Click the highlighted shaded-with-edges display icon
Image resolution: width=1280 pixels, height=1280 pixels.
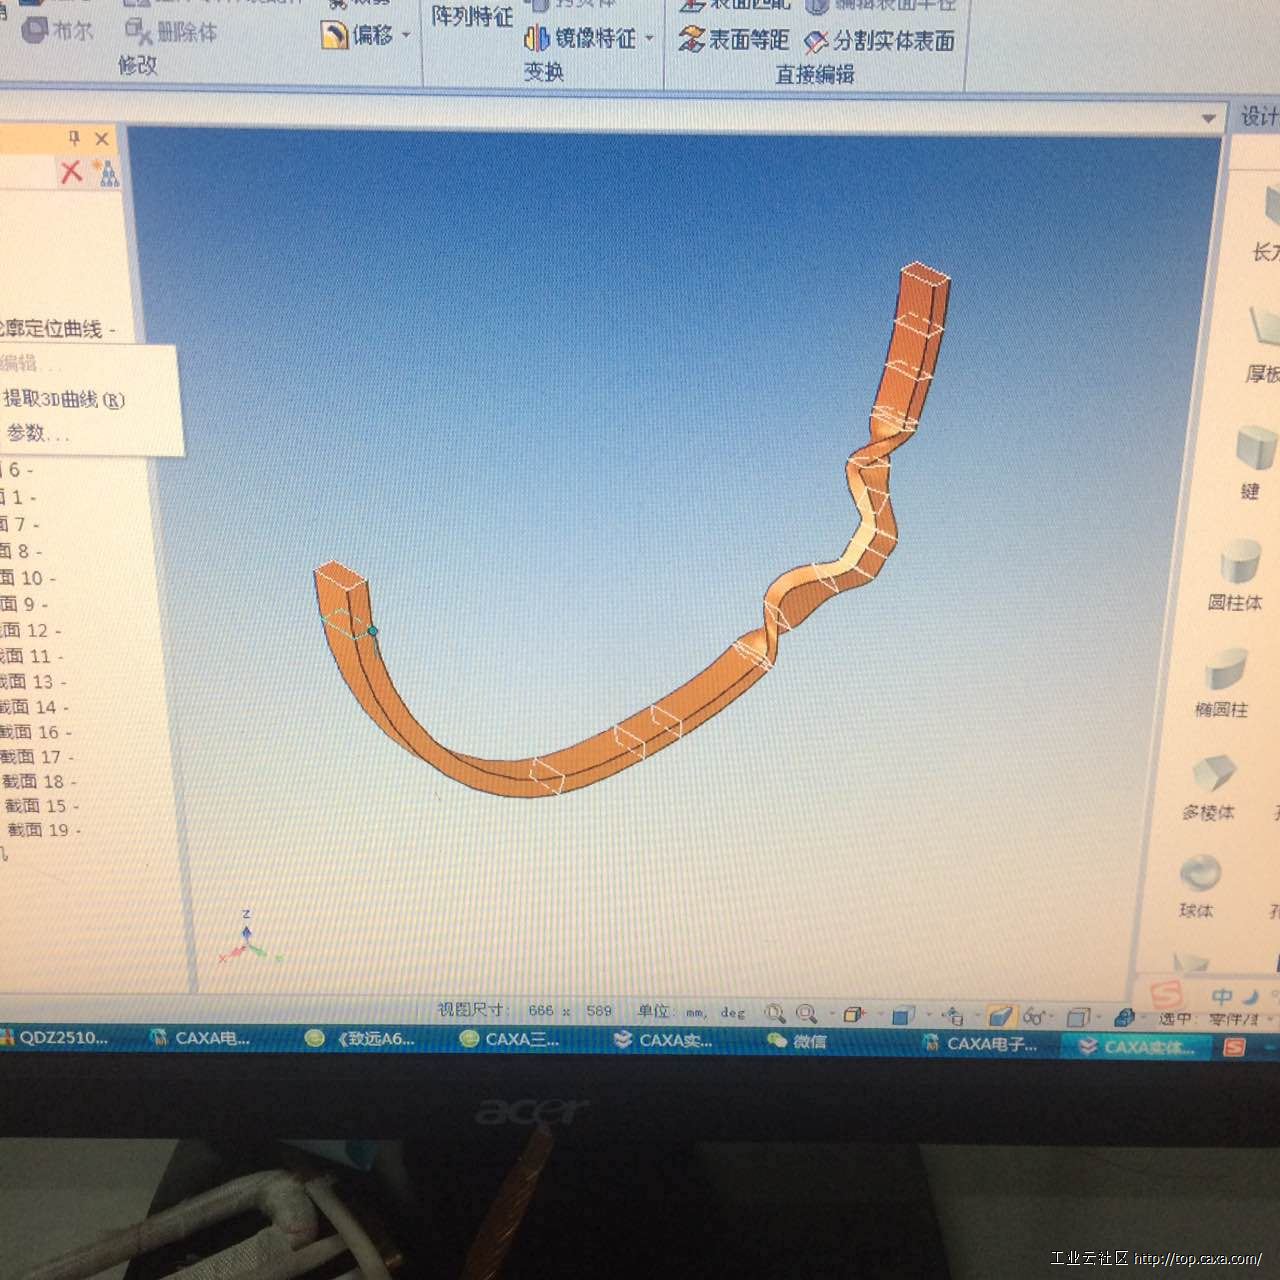[x=1000, y=1017]
